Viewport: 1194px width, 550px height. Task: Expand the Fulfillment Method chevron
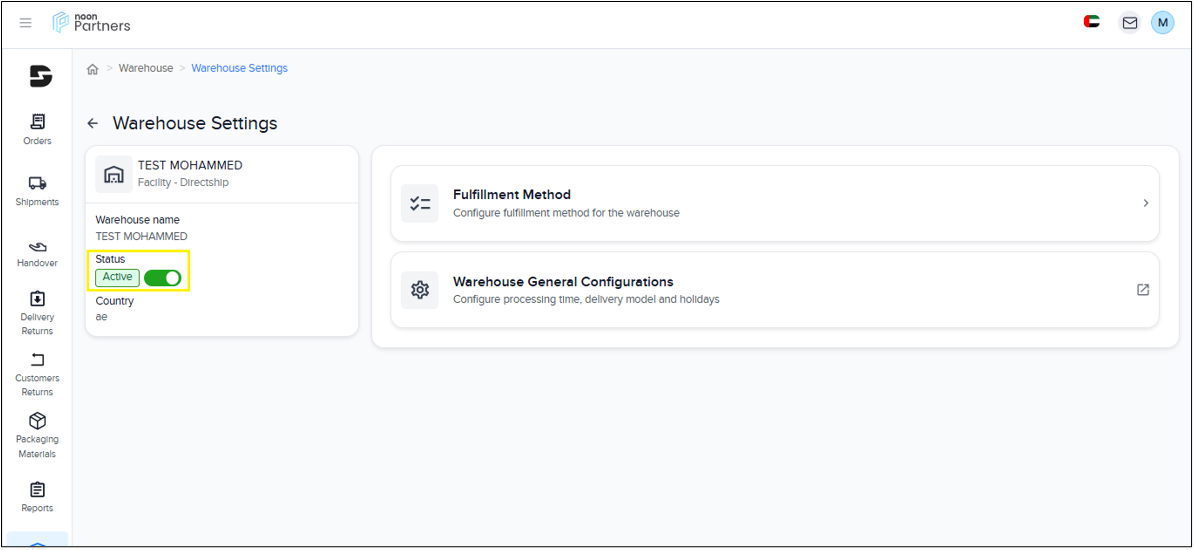pos(1145,203)
